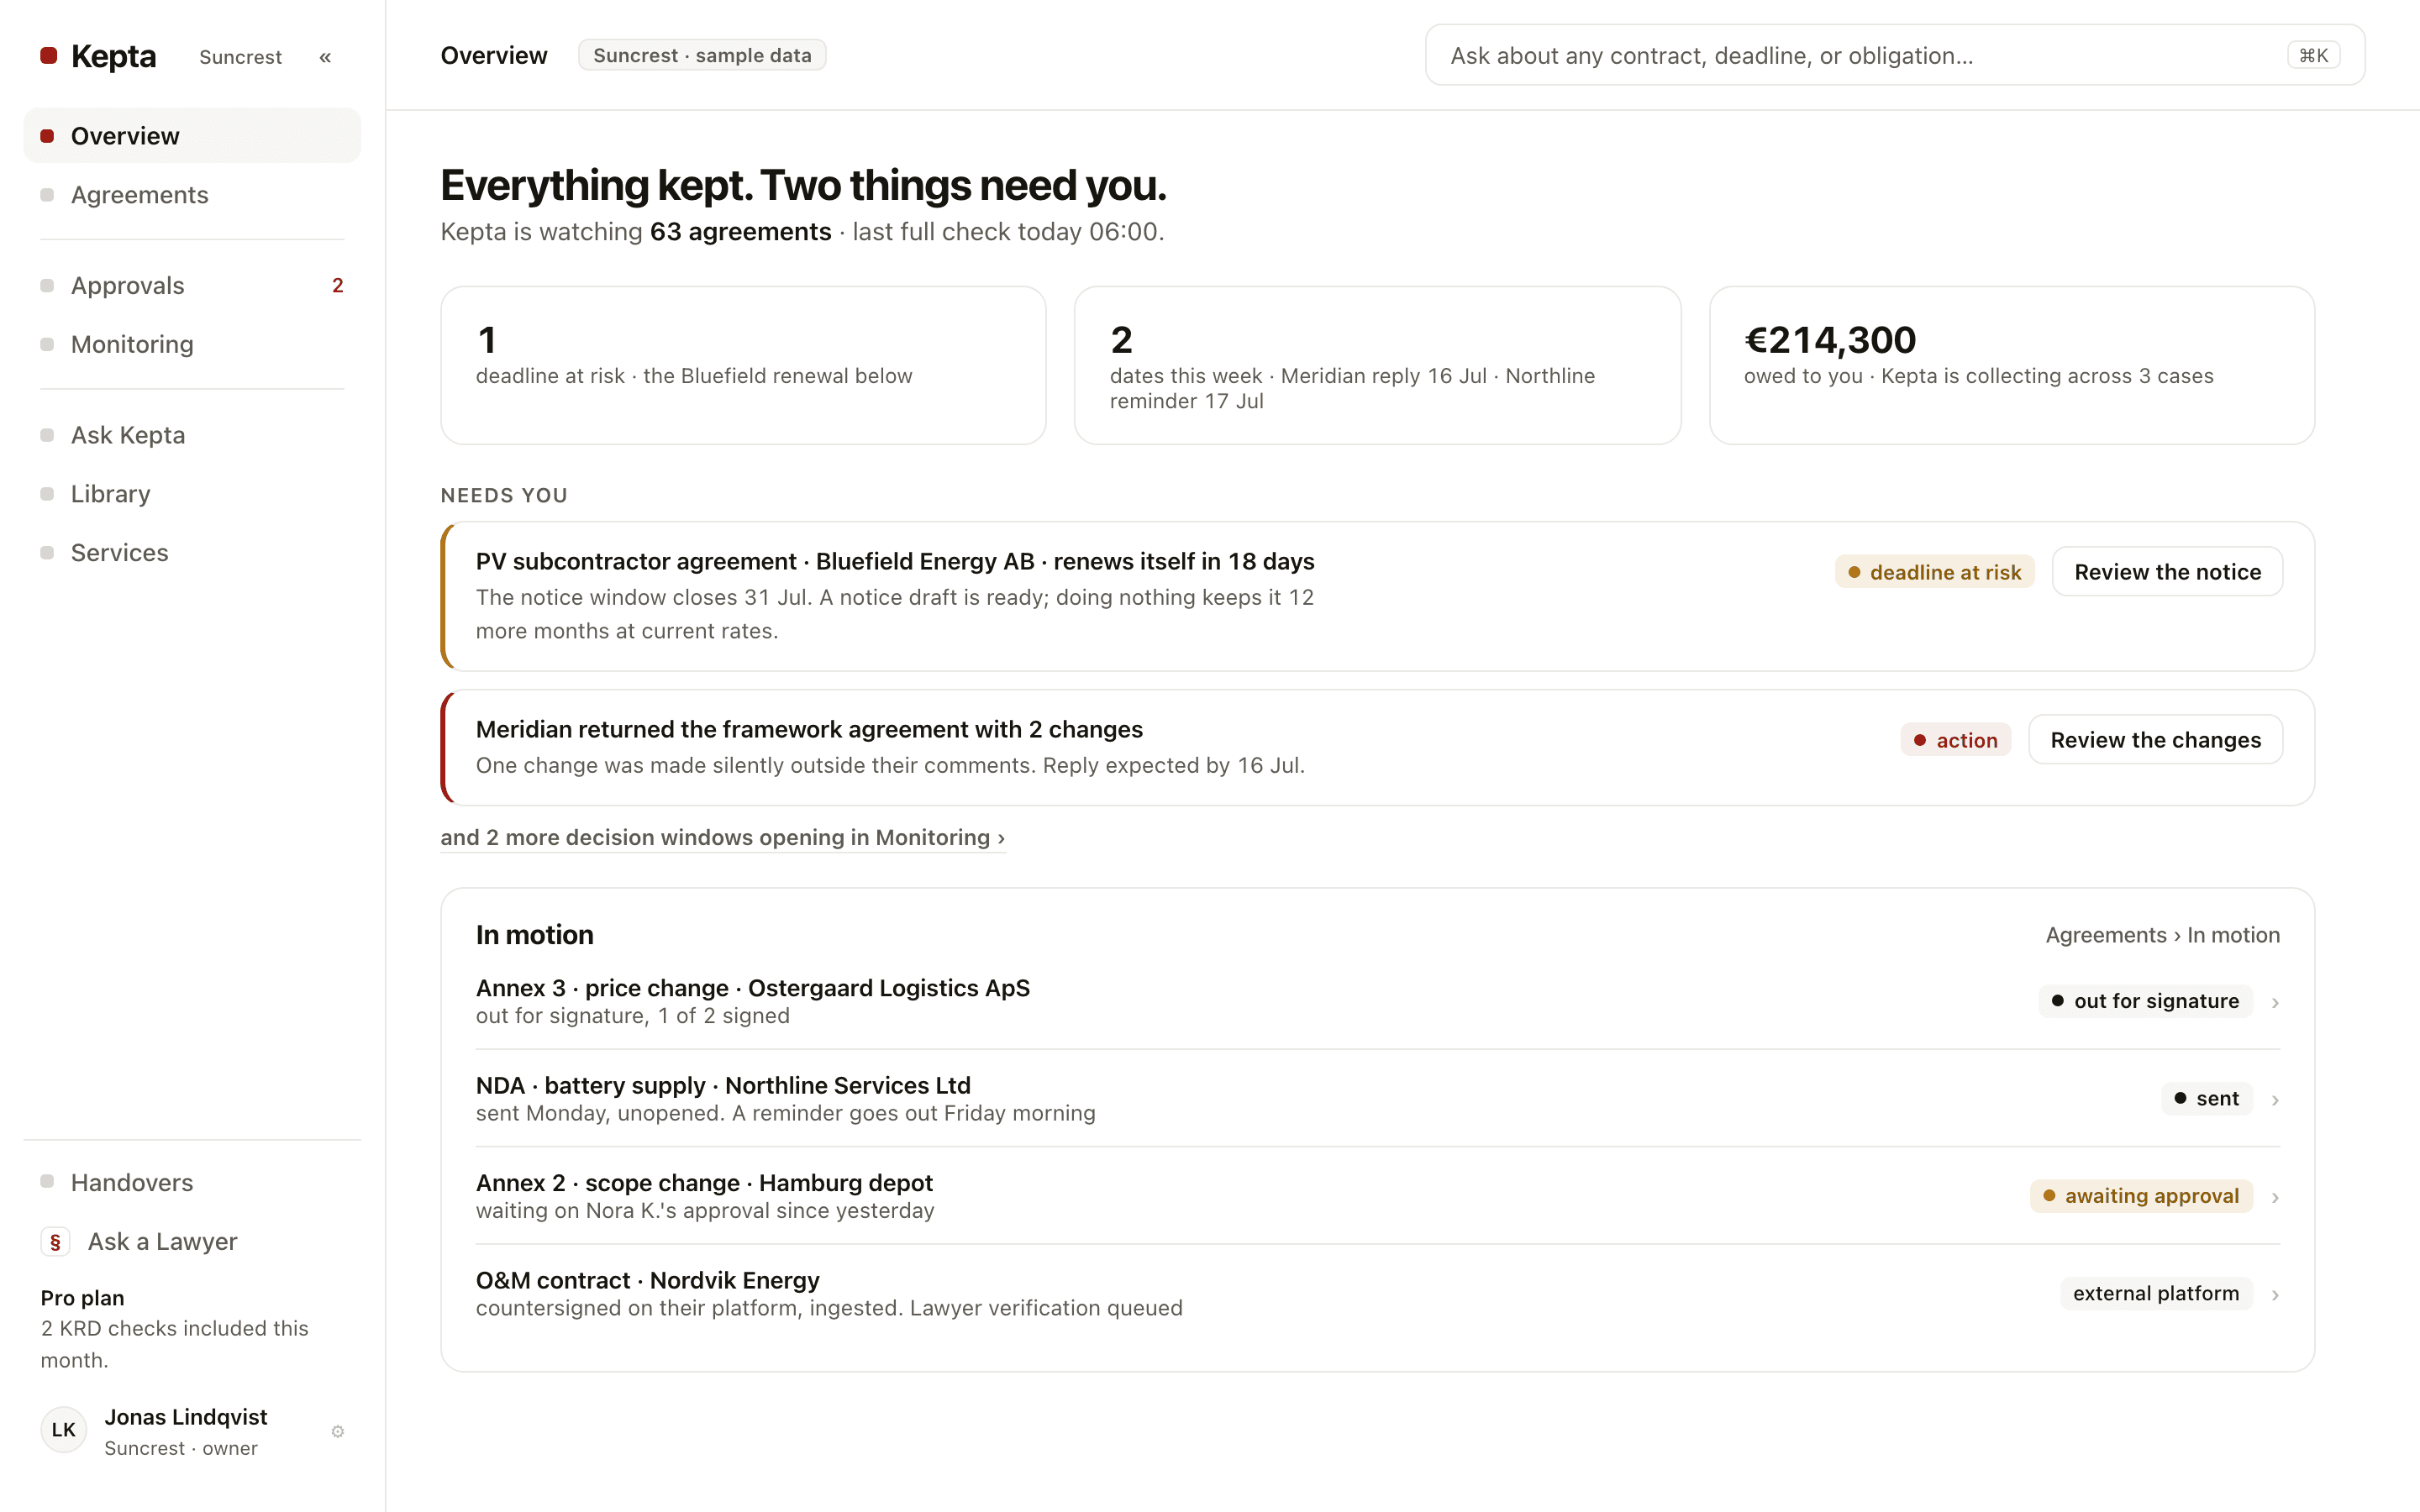The width and height of the screenshot is (2420, 1512).
Task: Click the external platform badge
Action: click(x=2156, y=1293)
